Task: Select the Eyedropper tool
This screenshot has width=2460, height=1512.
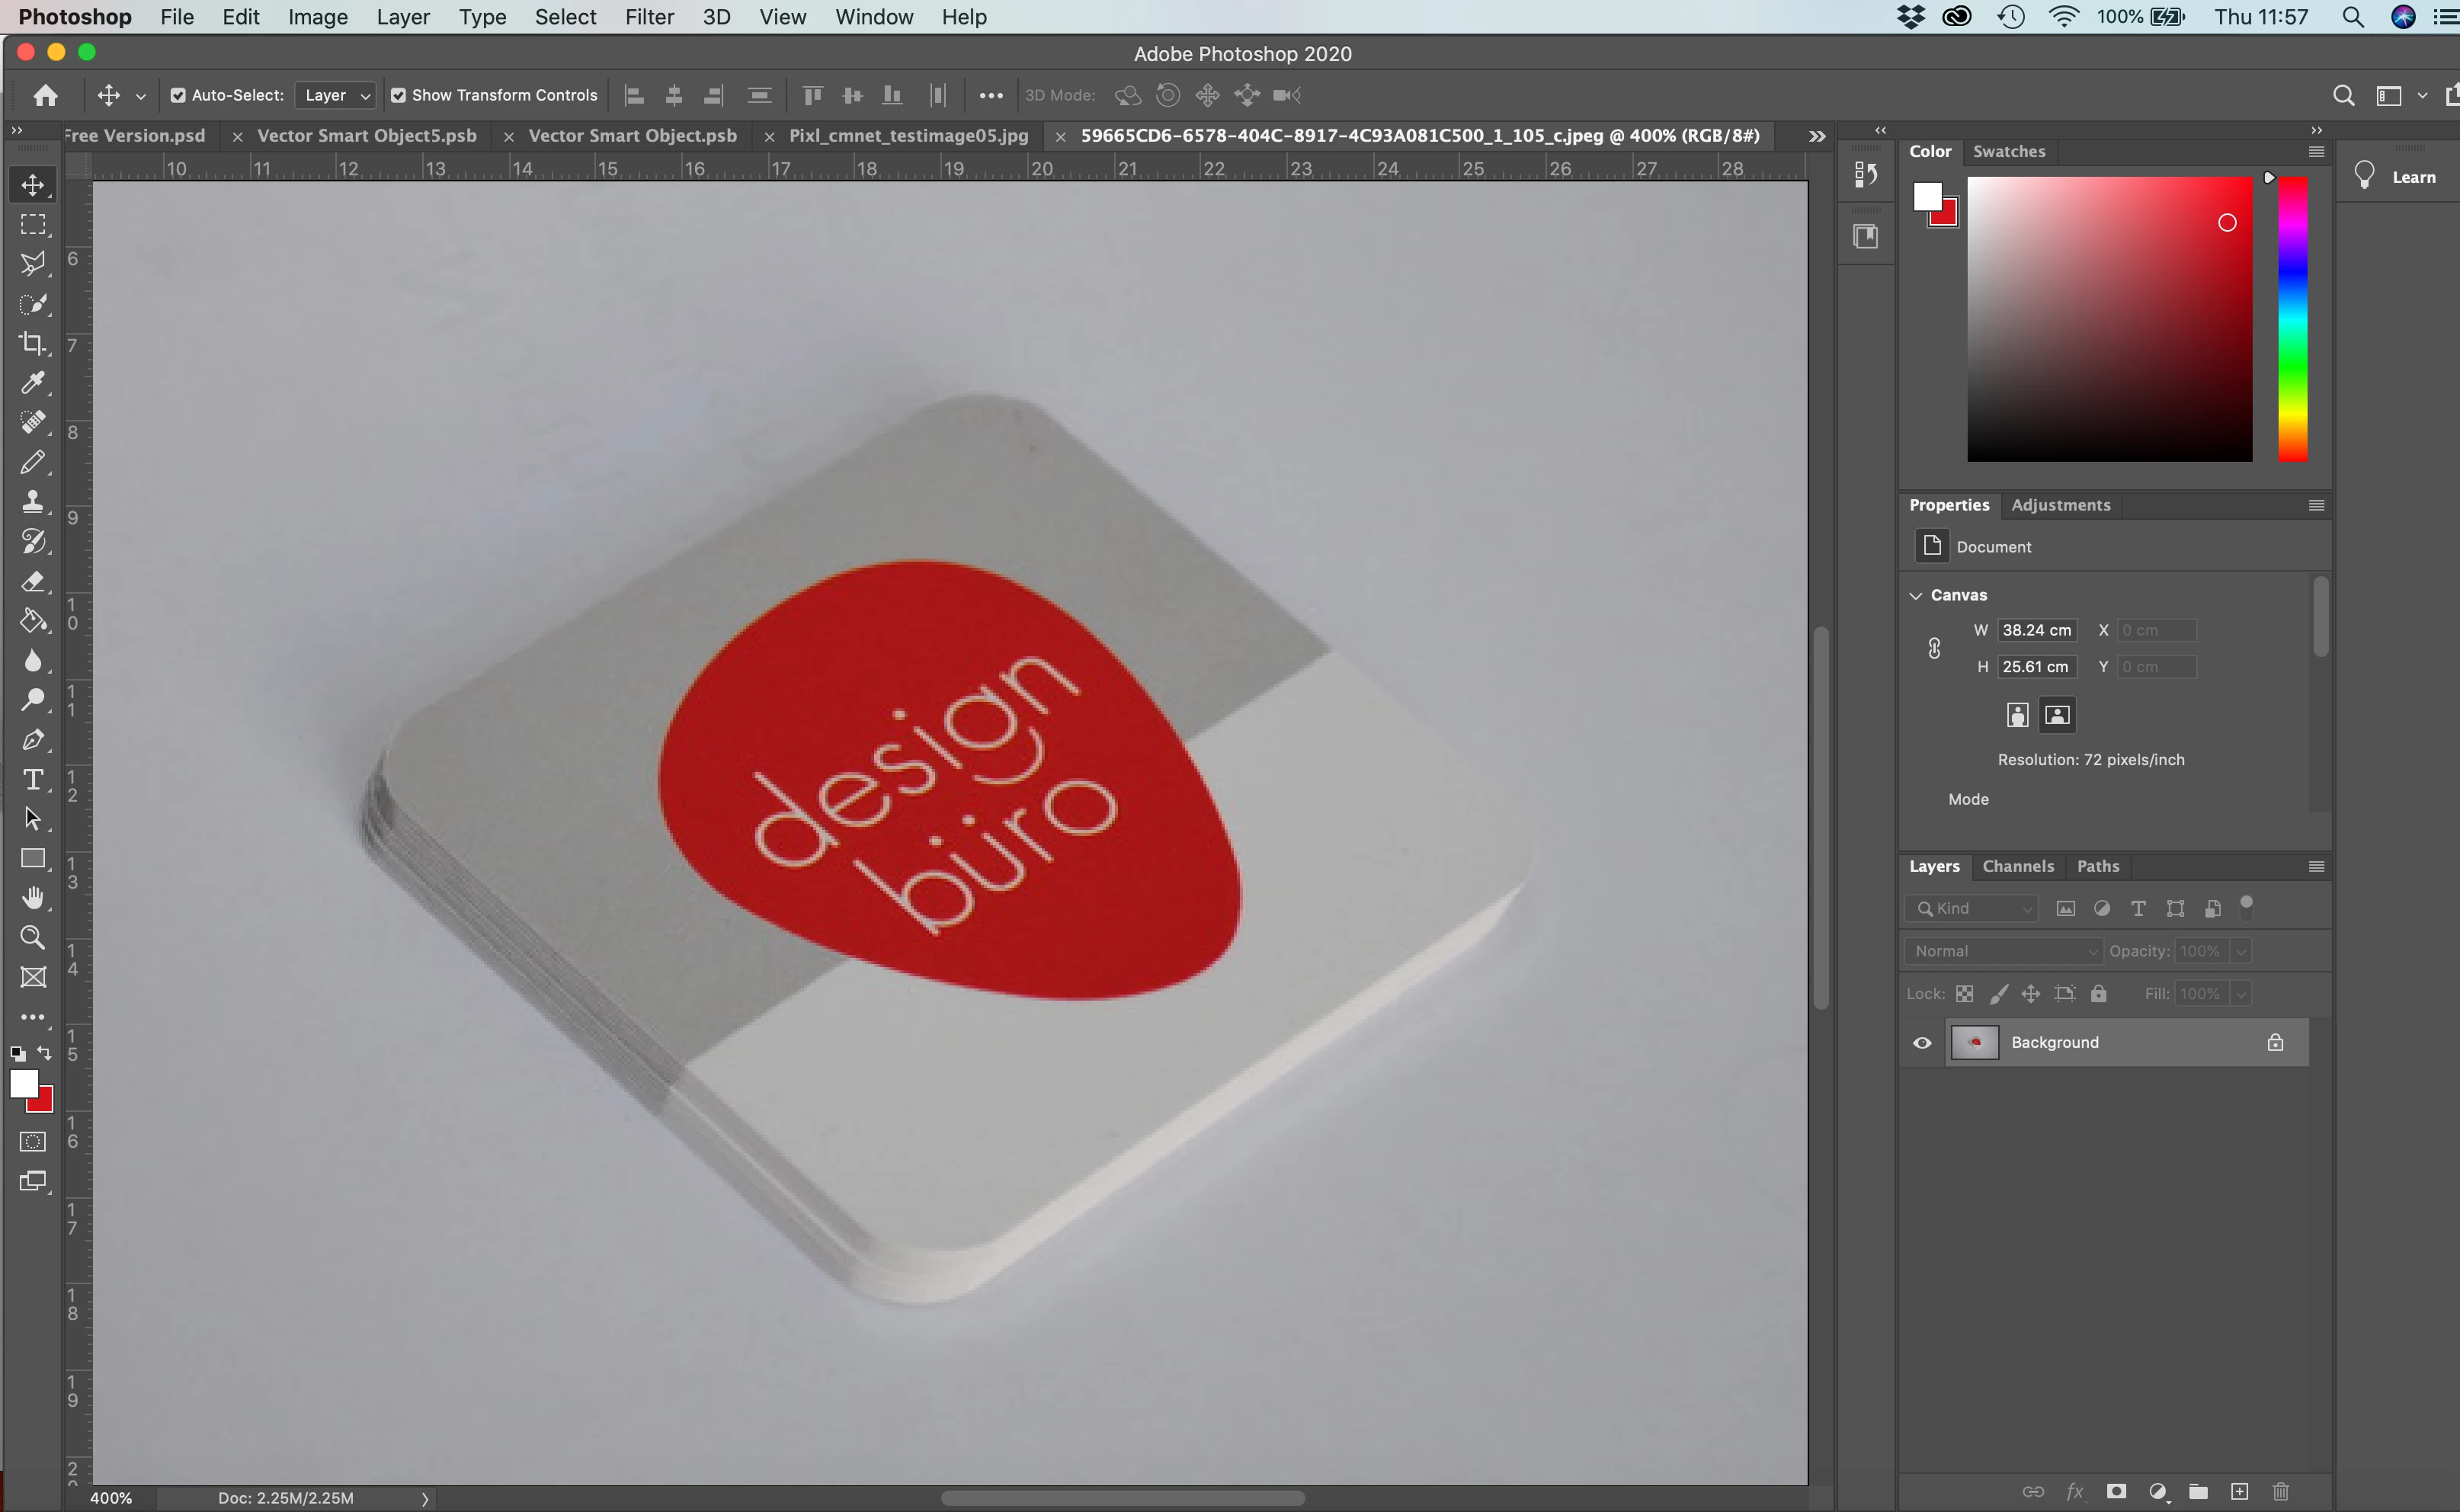Action: click(x=33, y=383)
